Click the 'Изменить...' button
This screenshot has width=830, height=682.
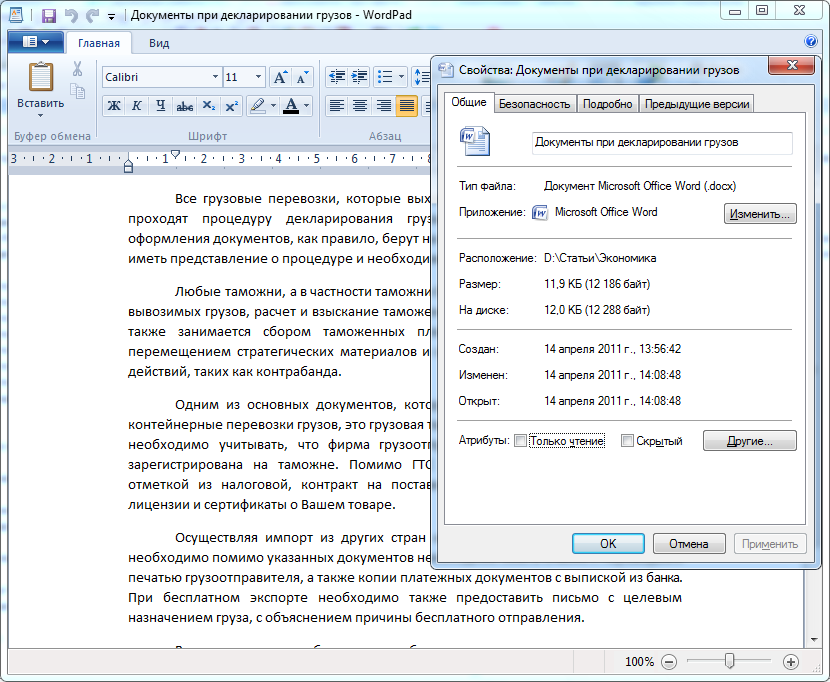point(760,213)
